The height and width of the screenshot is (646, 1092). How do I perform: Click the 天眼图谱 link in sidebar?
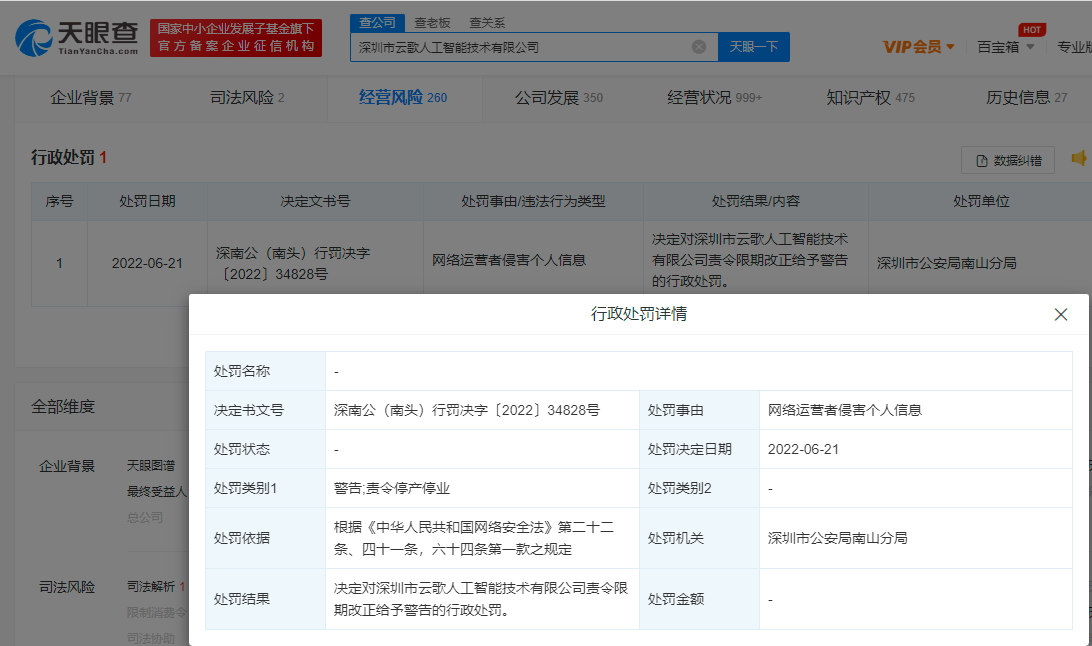point(151,465)
